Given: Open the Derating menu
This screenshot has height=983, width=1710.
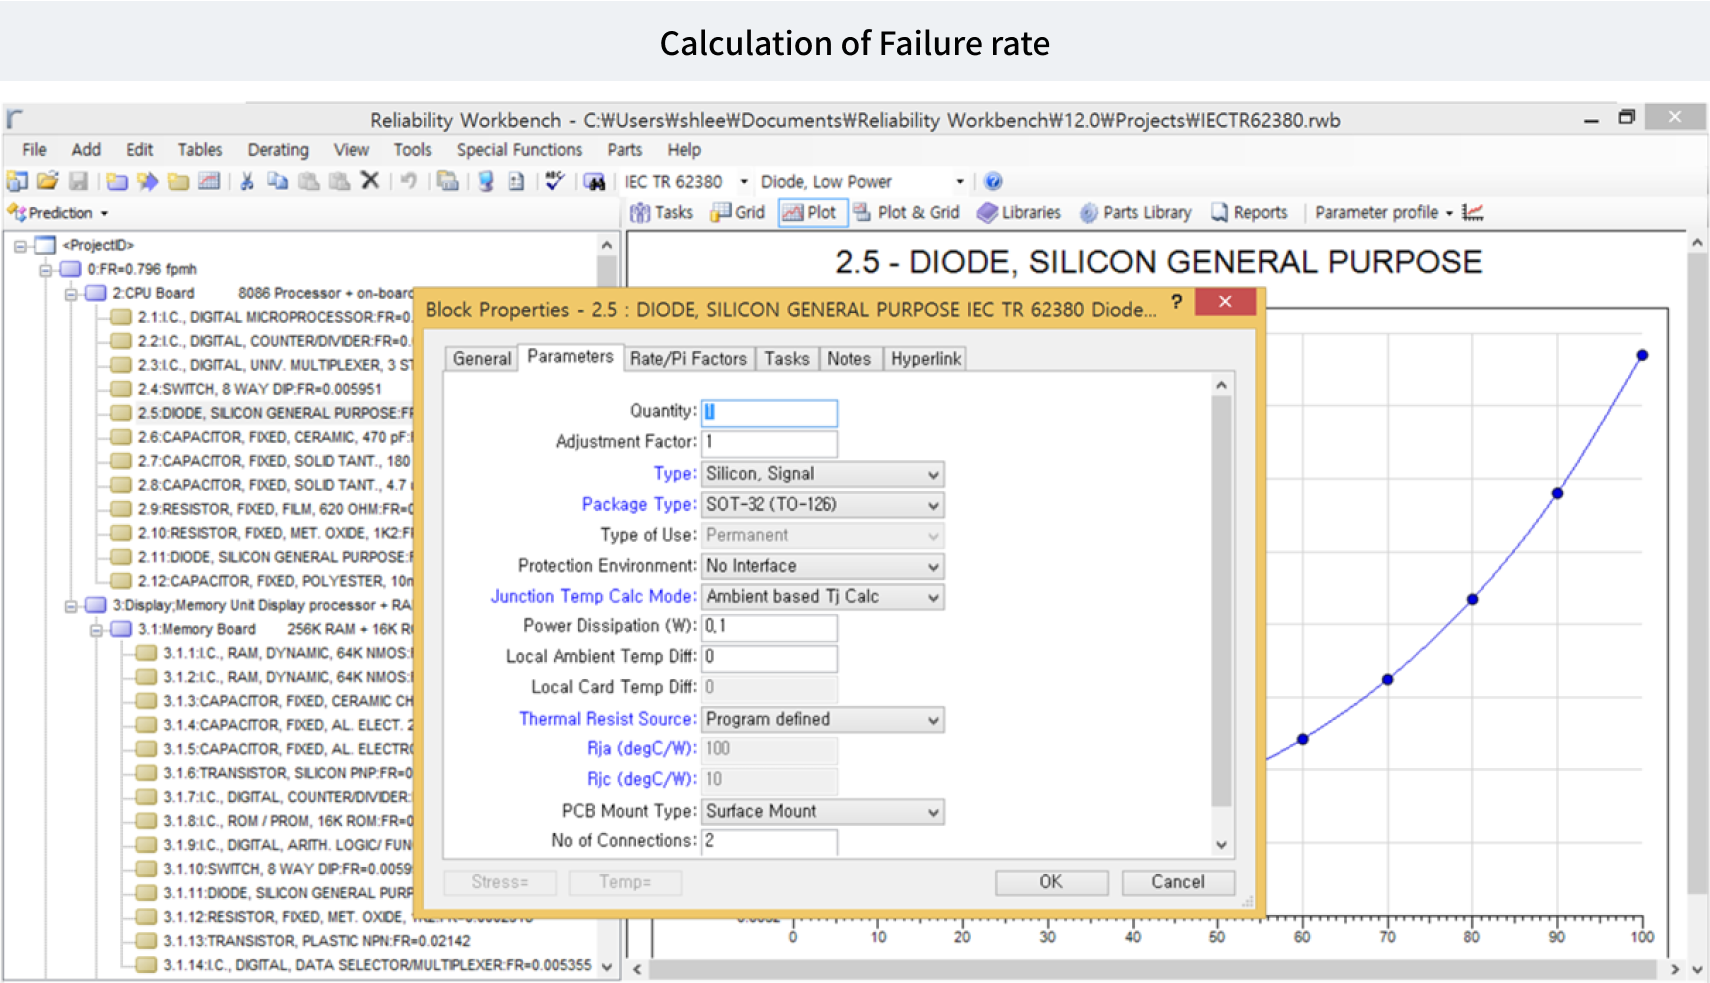Looking at the screenshot, I should tap(277, 150).
